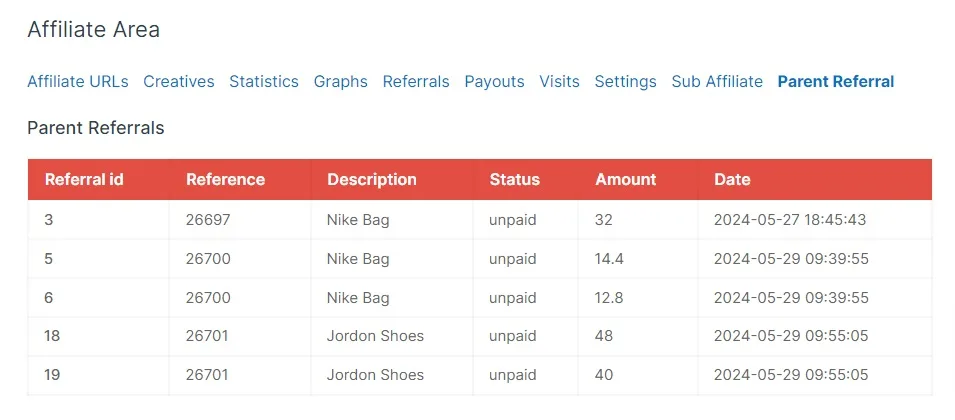Go to the Sub Affiliate tab
955x420 pixels.
717,82
